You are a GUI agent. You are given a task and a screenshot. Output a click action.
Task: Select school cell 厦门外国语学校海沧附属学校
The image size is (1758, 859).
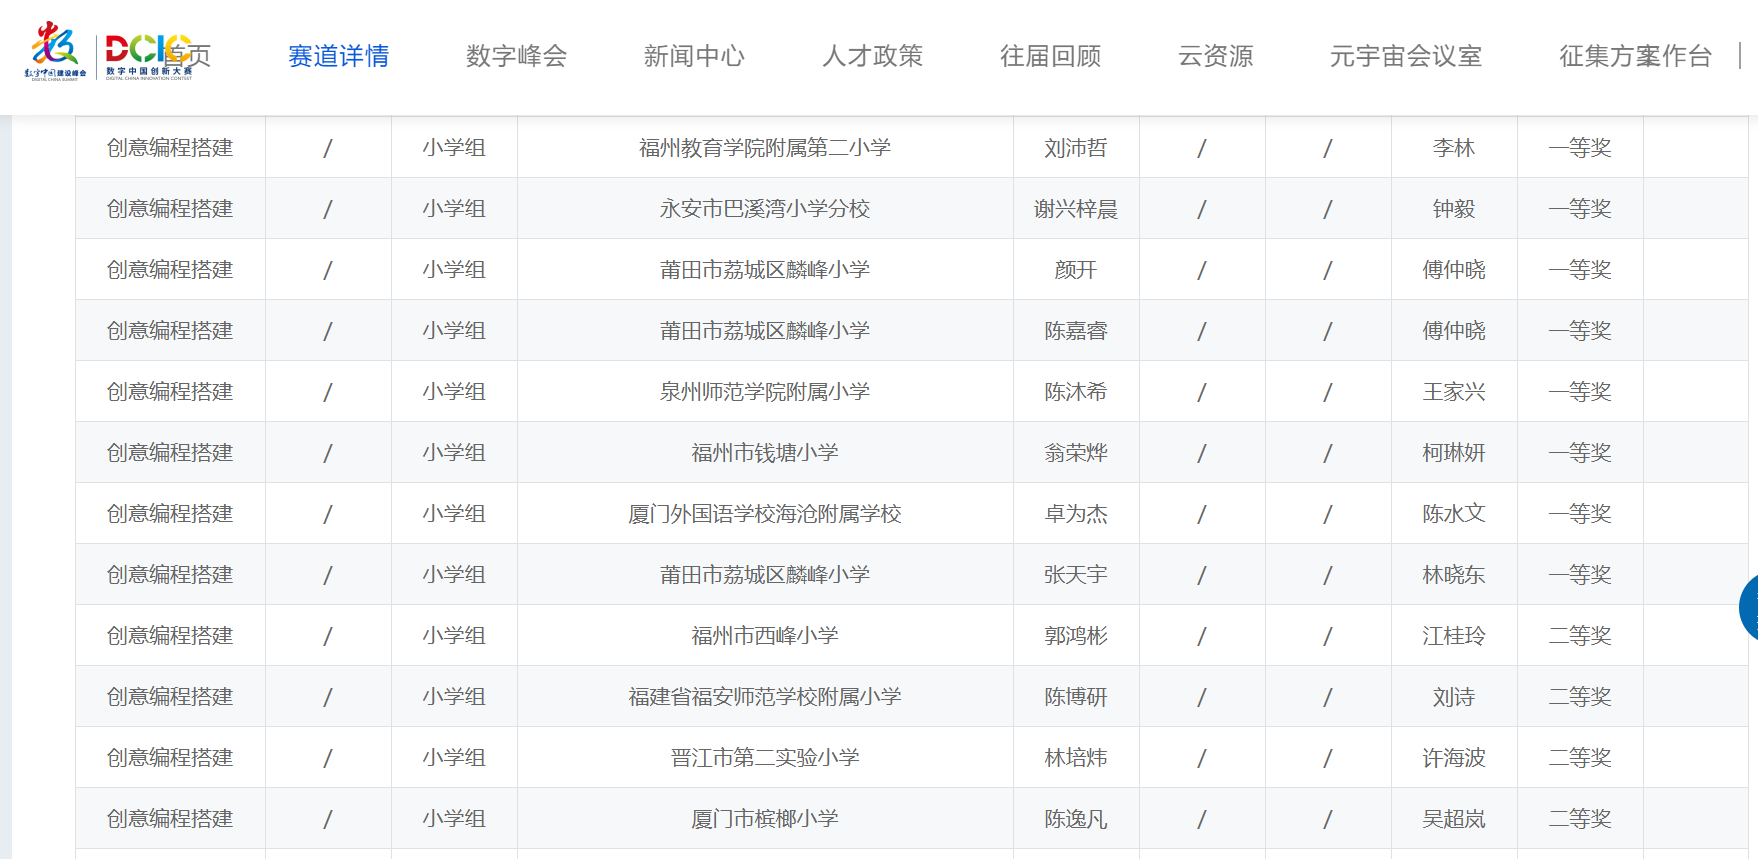pos(765,514)
